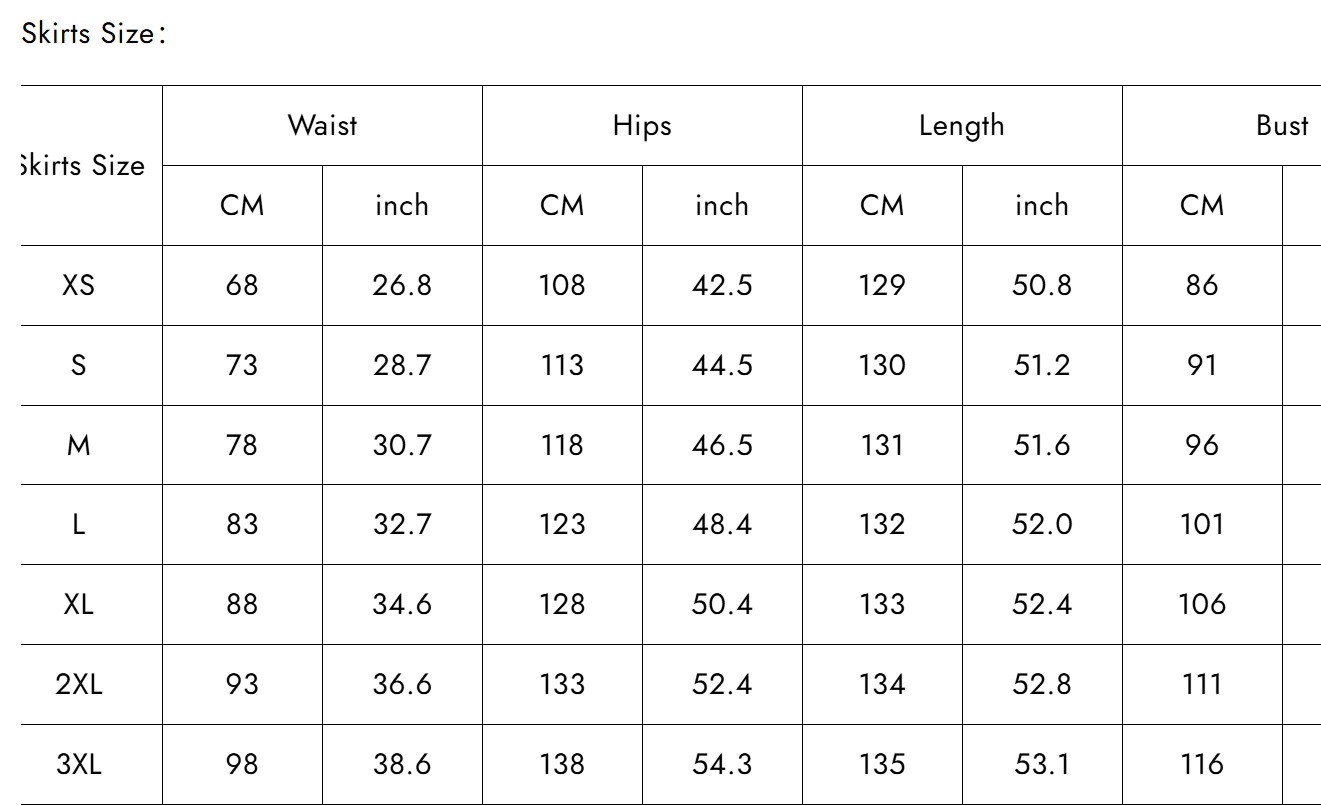Viewport: 1321px width, 805px height.
Task: Click the hips CM value 108
Action: tap(562, 285)
